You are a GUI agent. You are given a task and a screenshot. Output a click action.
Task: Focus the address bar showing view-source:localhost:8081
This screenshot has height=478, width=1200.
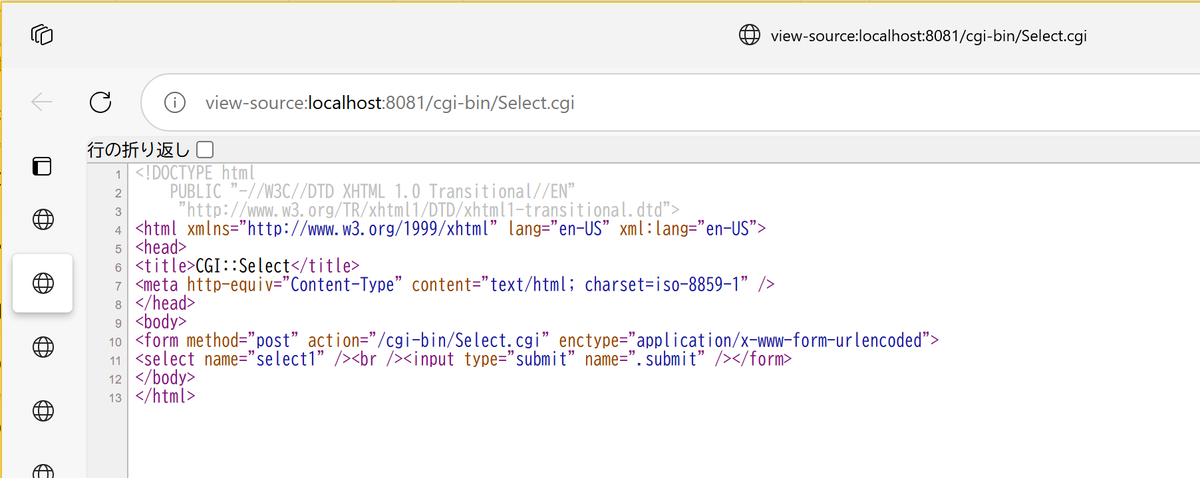[x=670, y=102]
